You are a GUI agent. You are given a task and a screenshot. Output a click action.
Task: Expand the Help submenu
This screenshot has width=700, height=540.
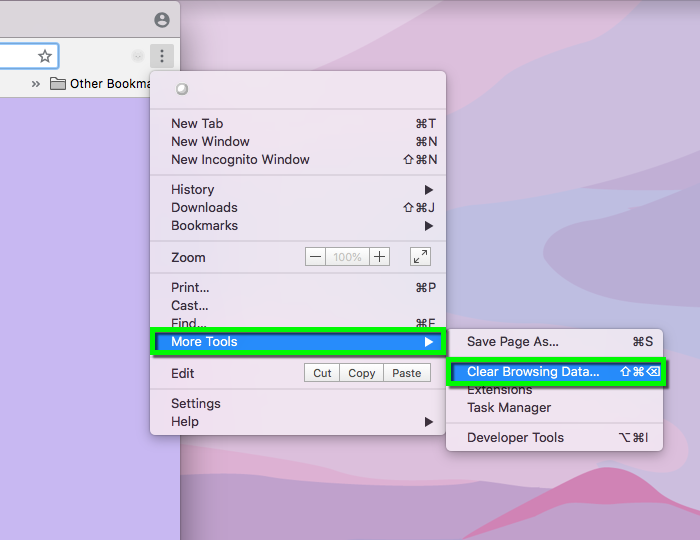click(x=298, y=421)
